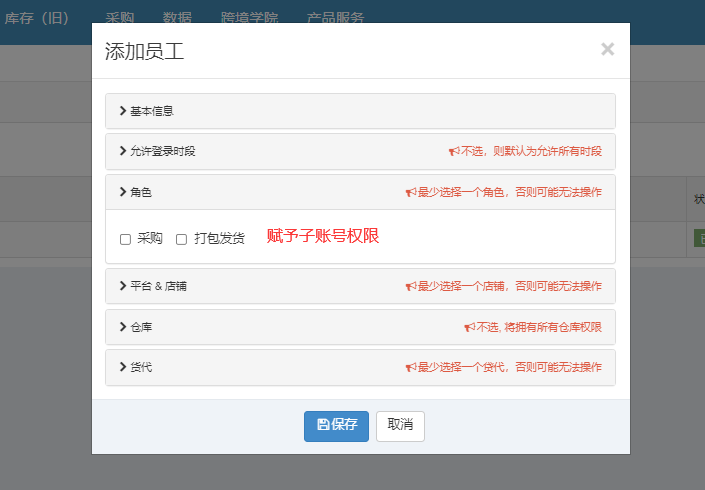Click the megaphone icon beside 不选，则默认为允许所有时段
This screenshot has width=705, height=490.
point(454,151)
